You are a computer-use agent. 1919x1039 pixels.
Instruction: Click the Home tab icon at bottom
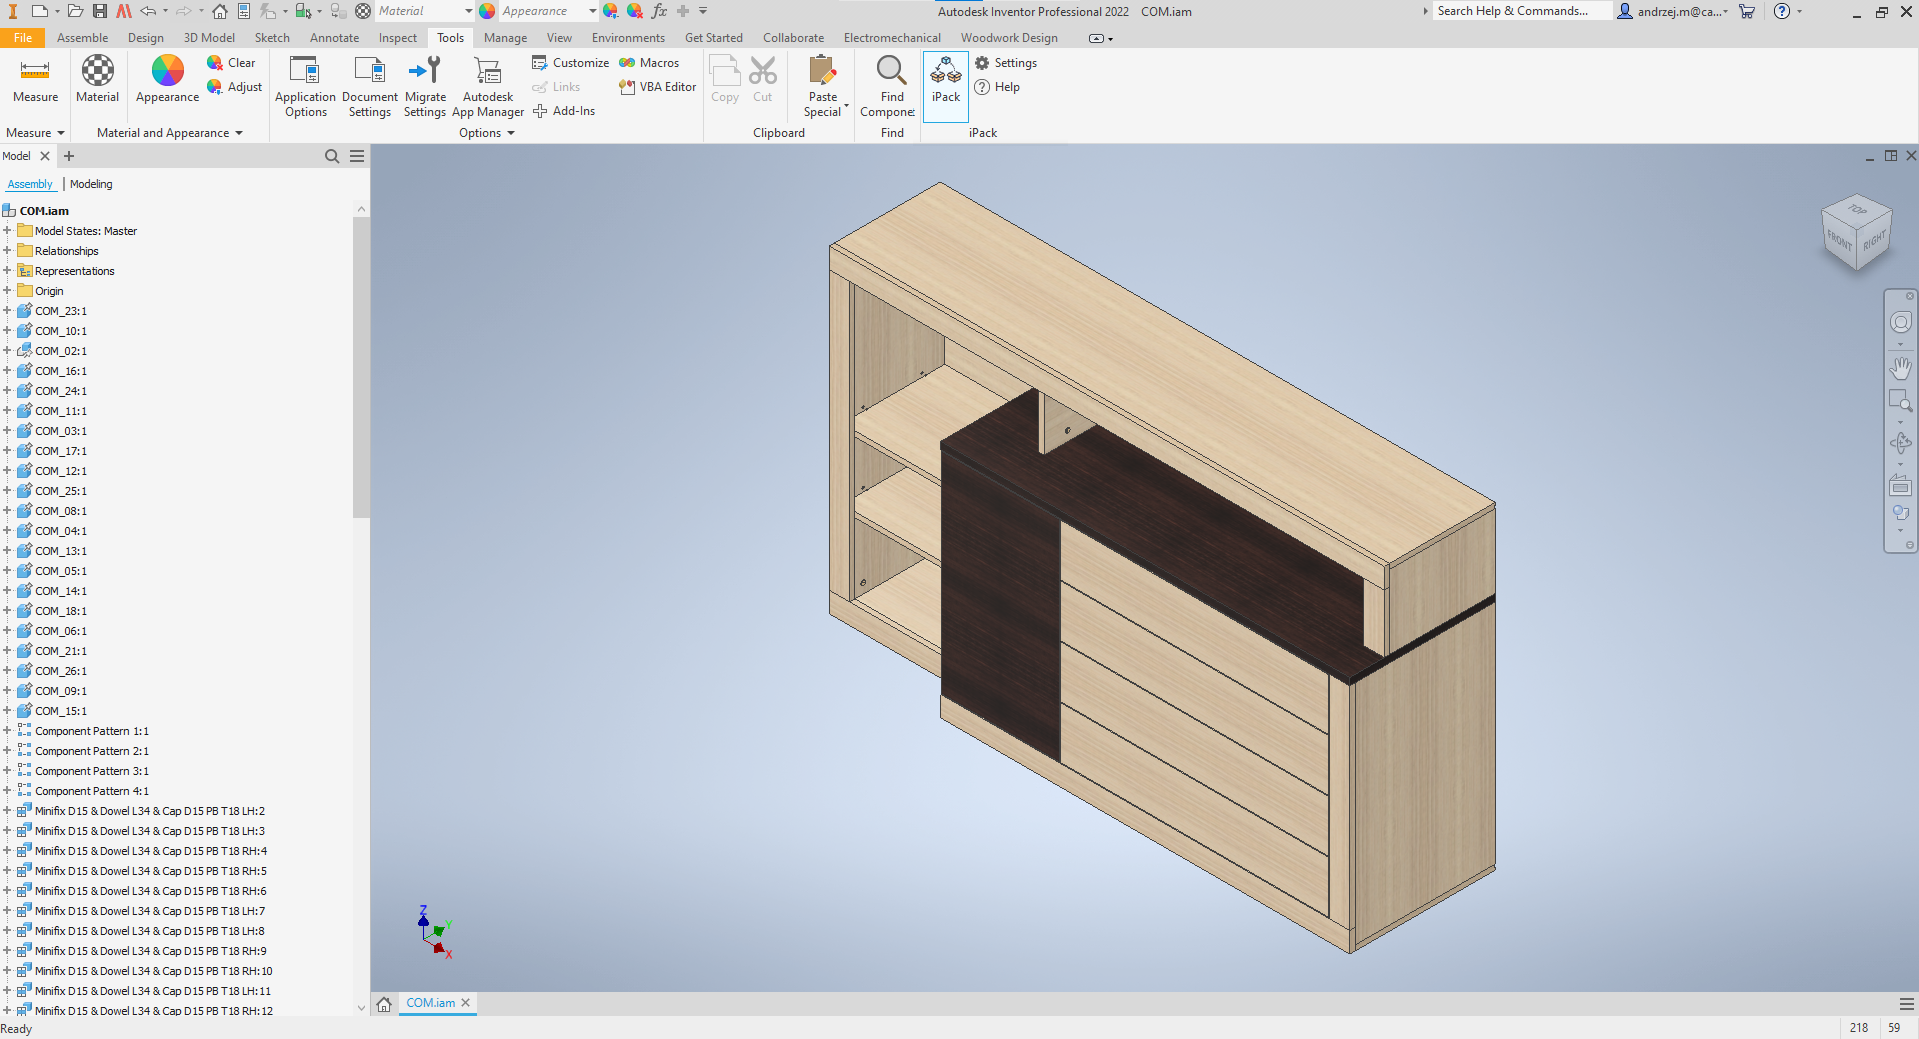[x=384, y=1003]
